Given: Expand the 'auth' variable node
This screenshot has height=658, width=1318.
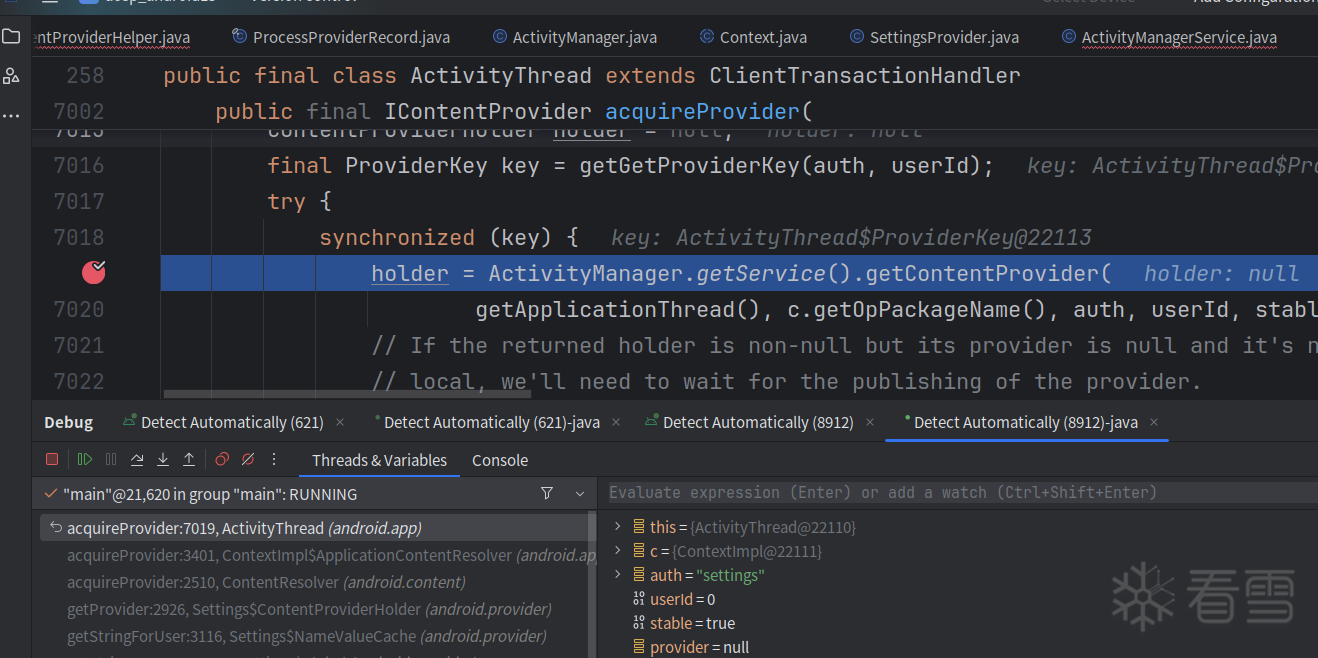Looking at the screenshot, I should click(617, 575).
